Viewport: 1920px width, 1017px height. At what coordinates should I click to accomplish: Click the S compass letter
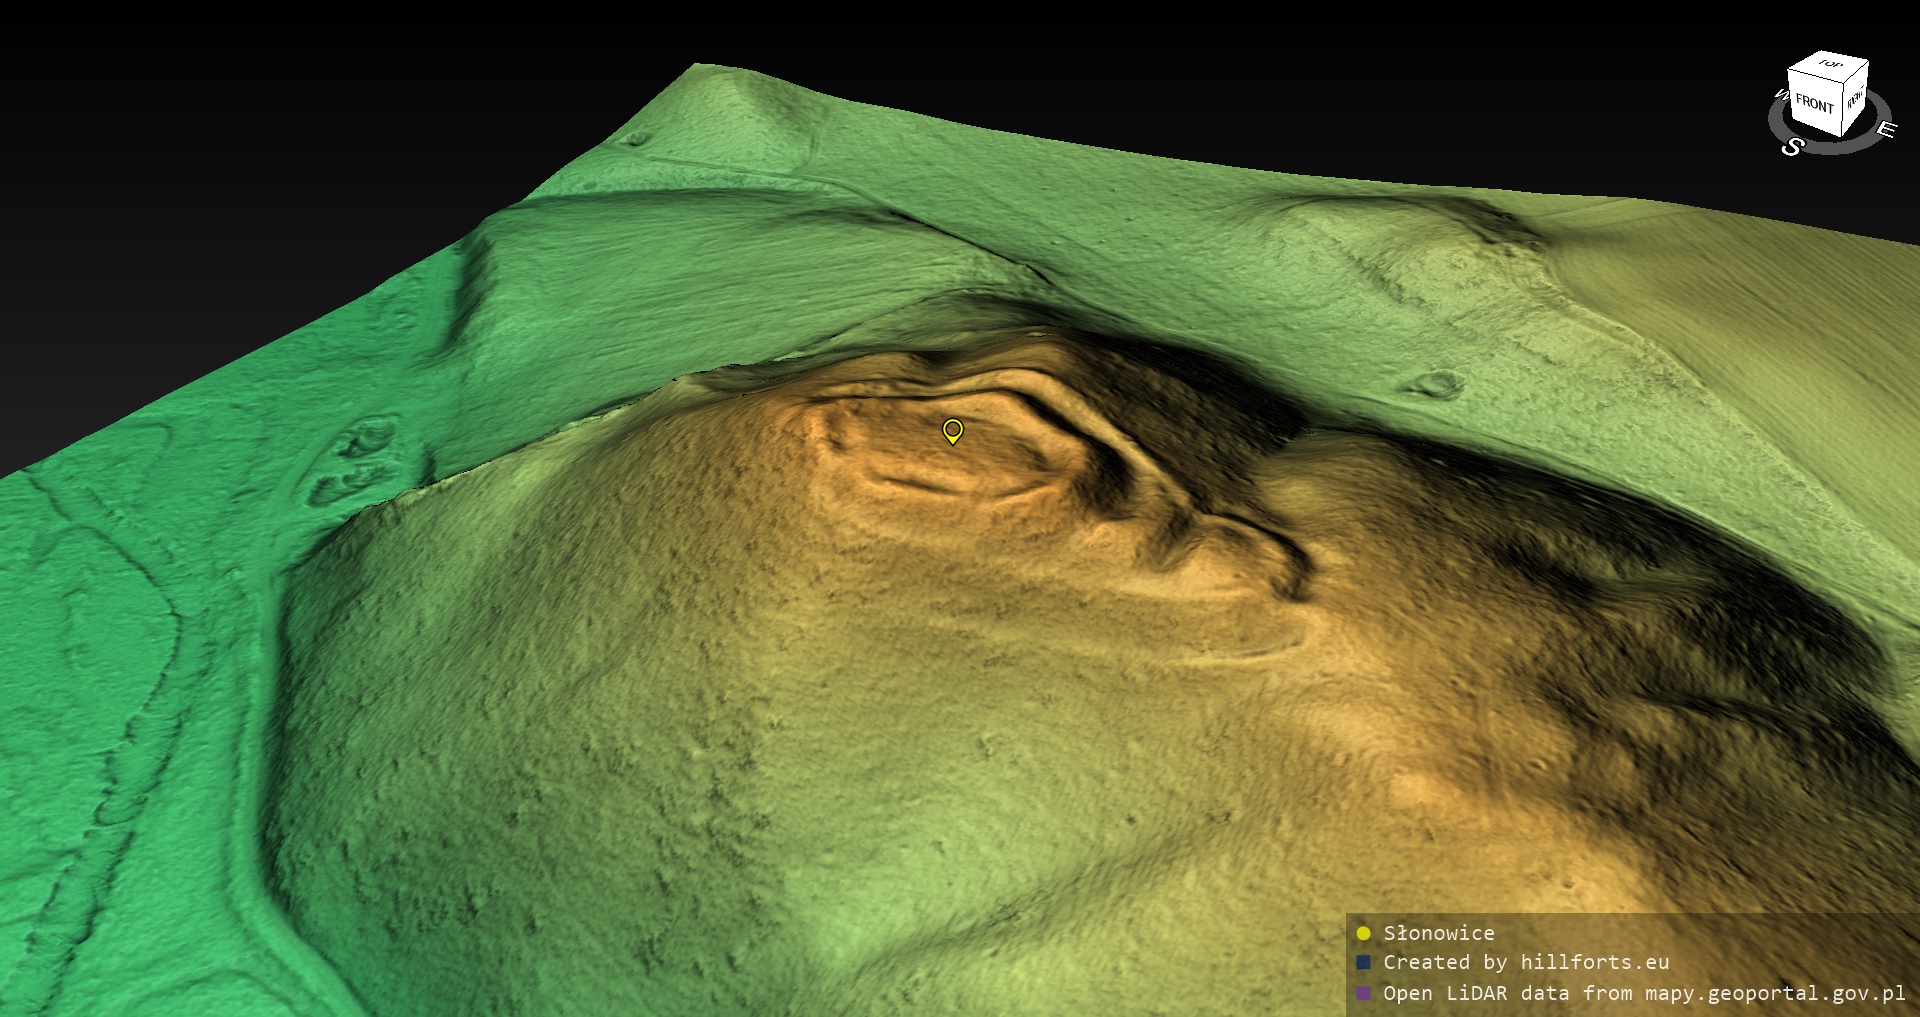(x=1792, y=146)
